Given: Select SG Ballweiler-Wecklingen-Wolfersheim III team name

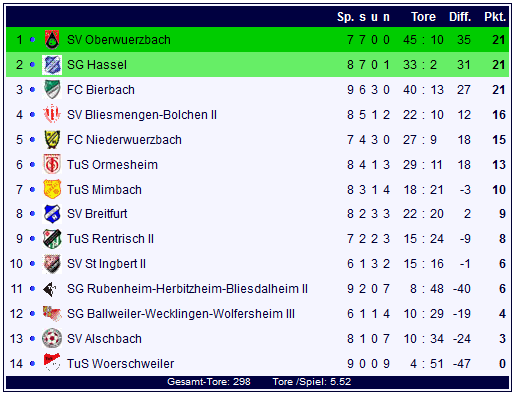Looking at the screenshot, I should [x=181, y=314].
